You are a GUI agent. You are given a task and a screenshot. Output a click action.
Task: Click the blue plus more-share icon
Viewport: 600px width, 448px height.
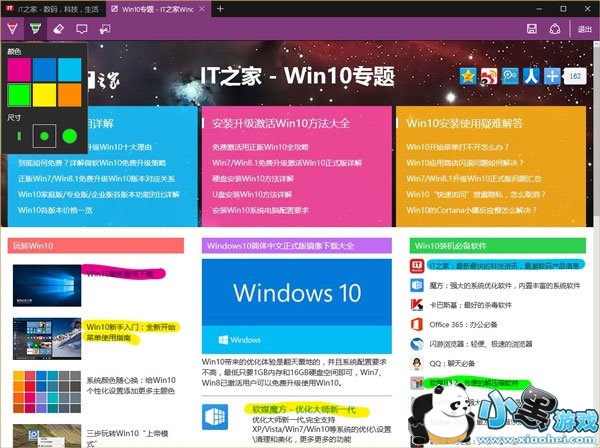tap(552, 76)
